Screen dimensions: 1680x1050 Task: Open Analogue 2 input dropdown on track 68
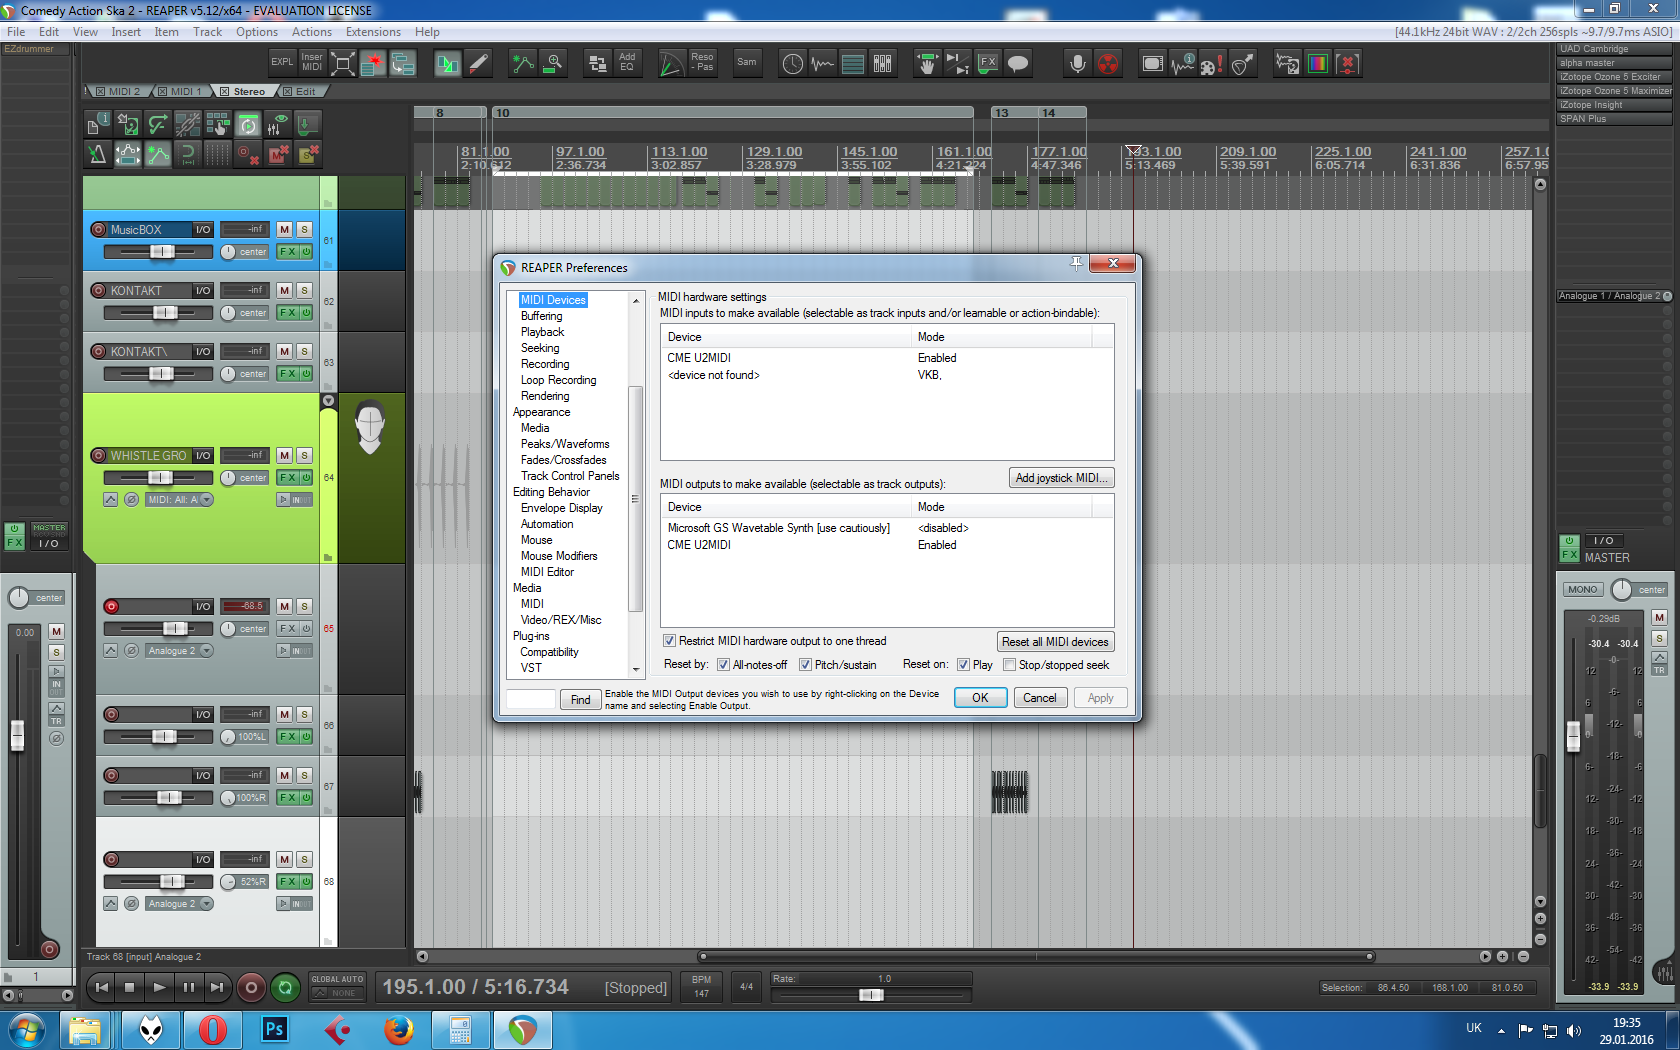[179, 904]
